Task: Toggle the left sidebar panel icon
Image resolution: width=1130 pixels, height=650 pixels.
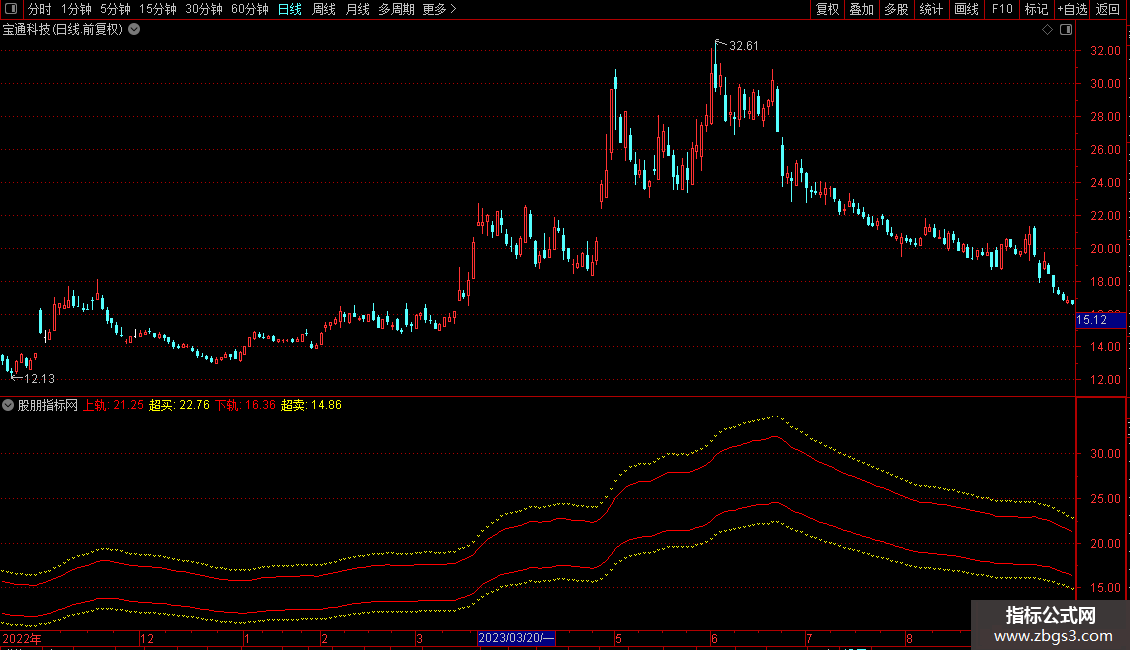Action: click(x=11, y=9)
